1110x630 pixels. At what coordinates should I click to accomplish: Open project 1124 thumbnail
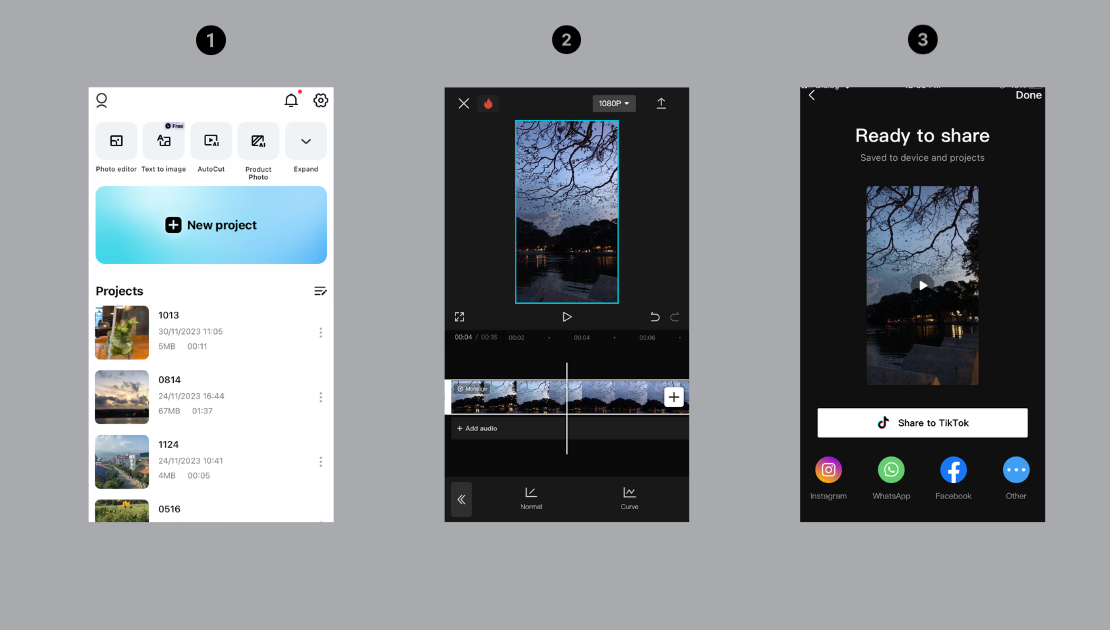[122, 462]
